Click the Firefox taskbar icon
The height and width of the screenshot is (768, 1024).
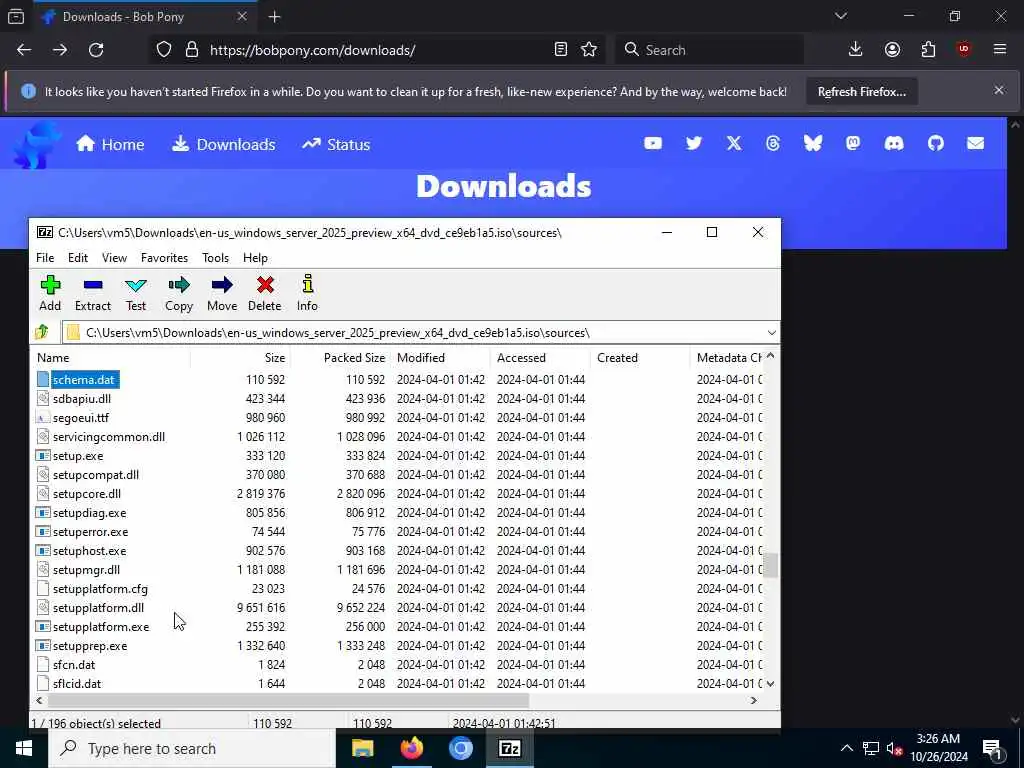[411, 748]
